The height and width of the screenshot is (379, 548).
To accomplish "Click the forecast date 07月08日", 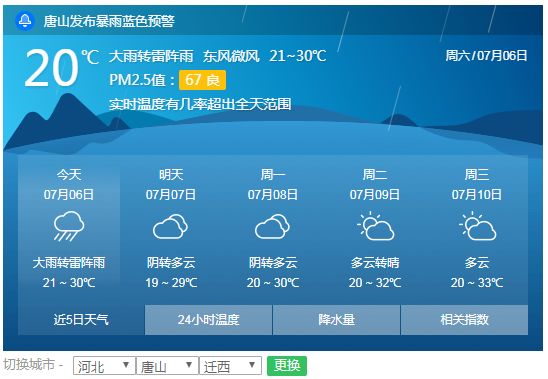I will tap(273, 194).
